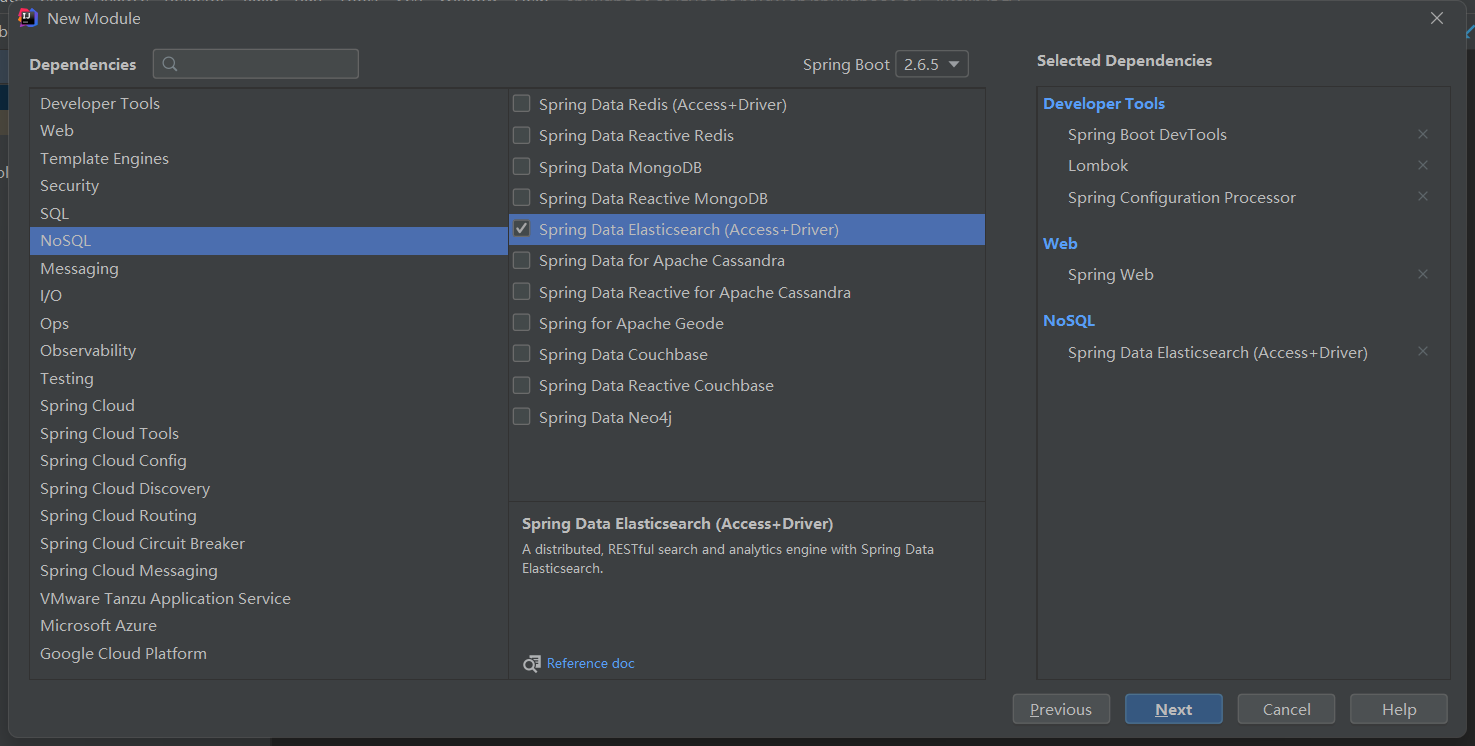
Task: Enable Spring Data MongoDB dependency
Action: click(x=522, y=166)
